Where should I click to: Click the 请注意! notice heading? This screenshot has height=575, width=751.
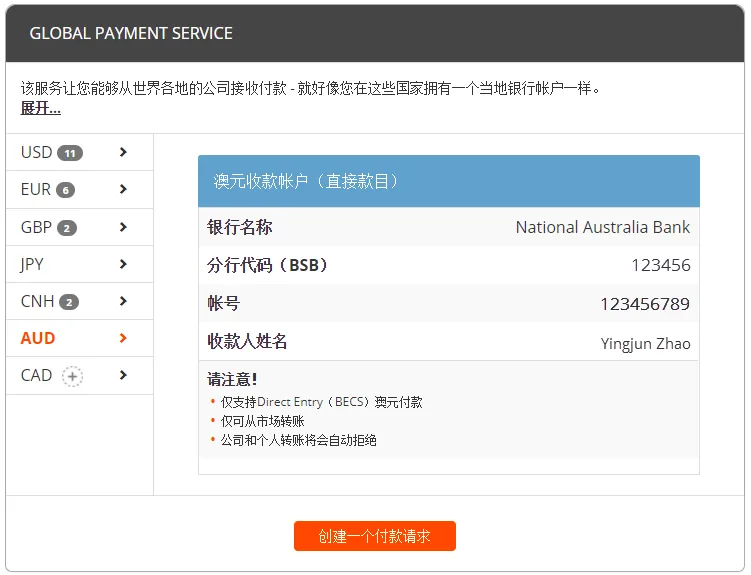click(232, 379)
